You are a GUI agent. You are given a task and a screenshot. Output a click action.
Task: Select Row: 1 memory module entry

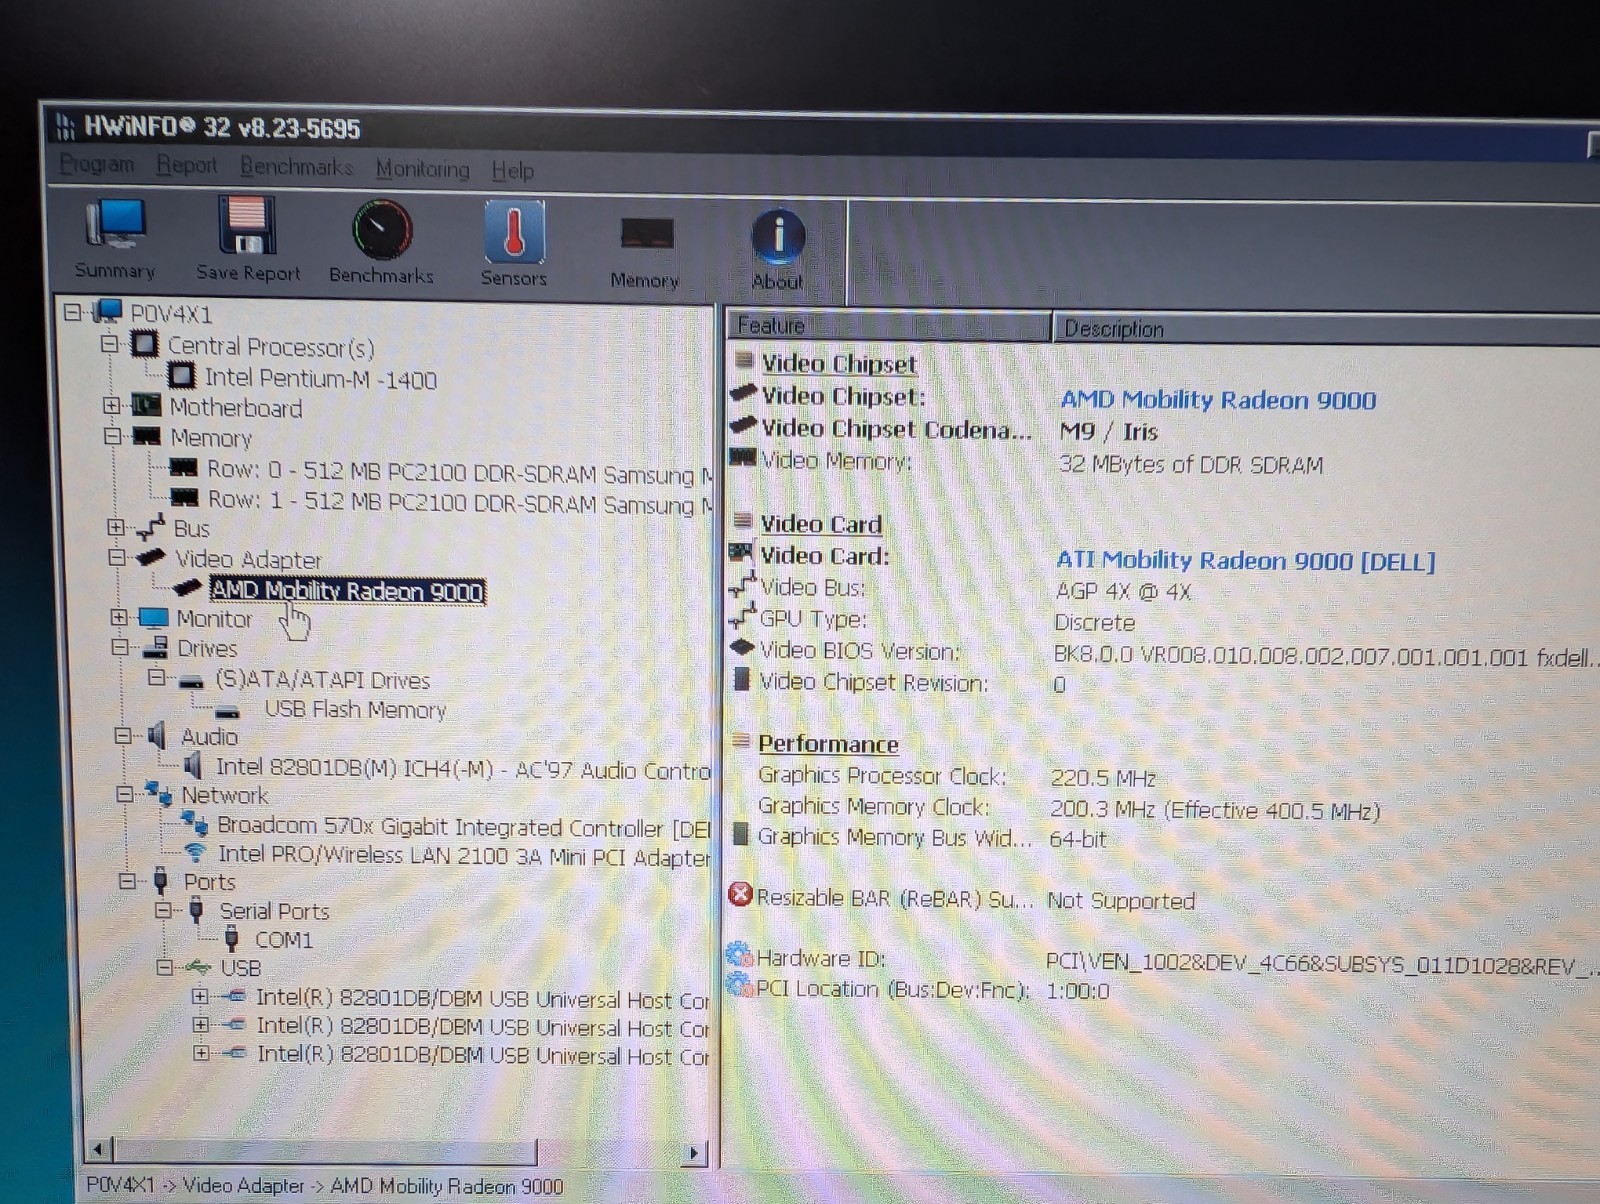(459, 501)
